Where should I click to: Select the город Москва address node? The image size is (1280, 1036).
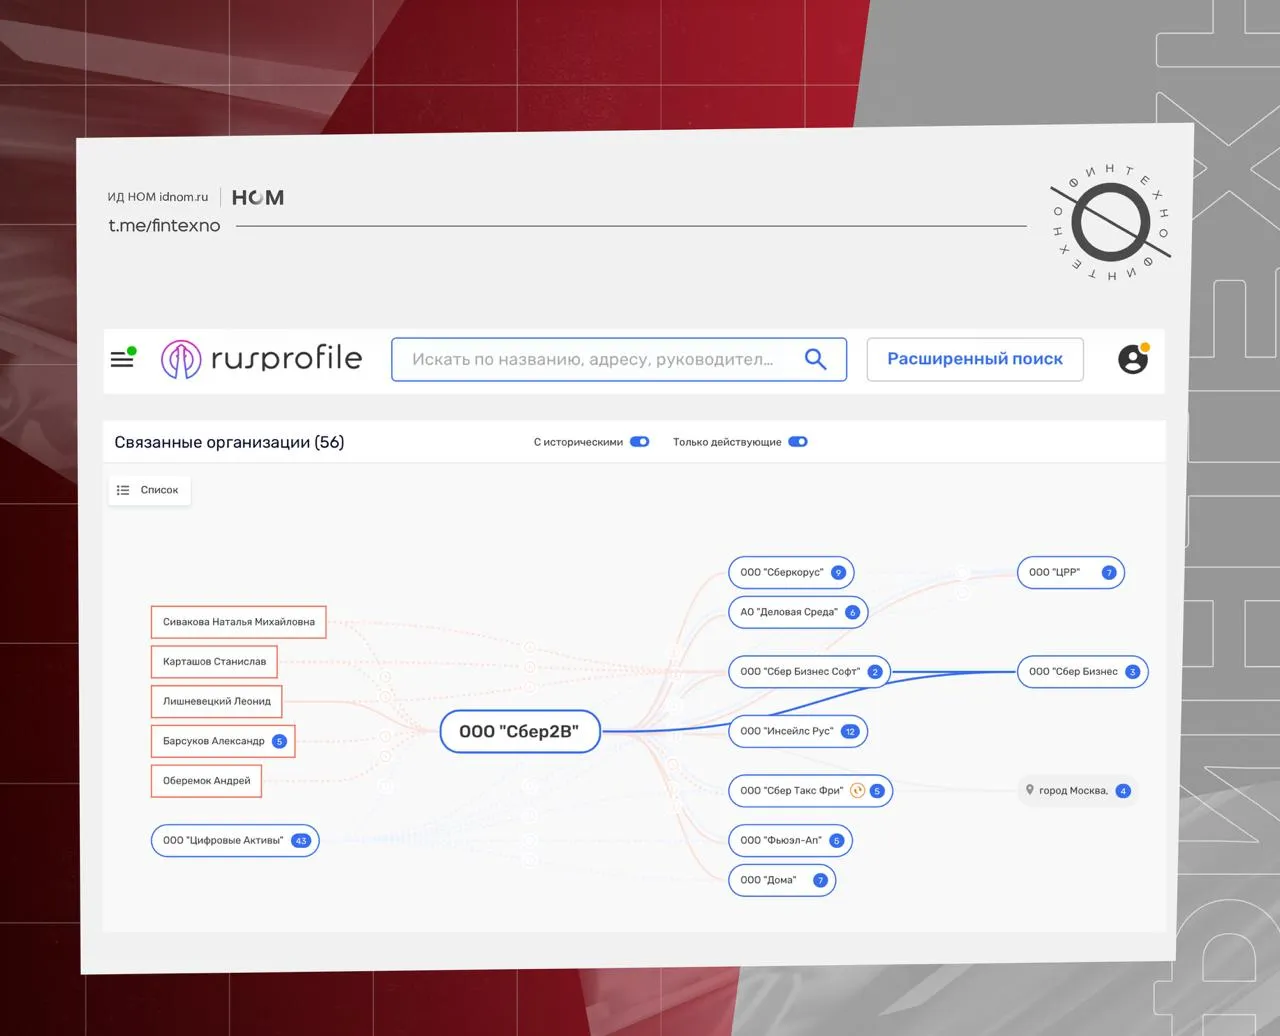point(1078,791)
